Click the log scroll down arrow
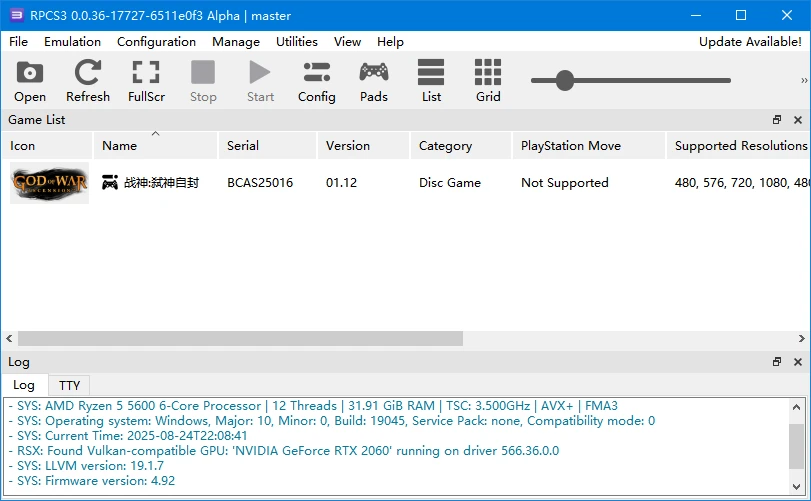 click(x=797, y=487)
